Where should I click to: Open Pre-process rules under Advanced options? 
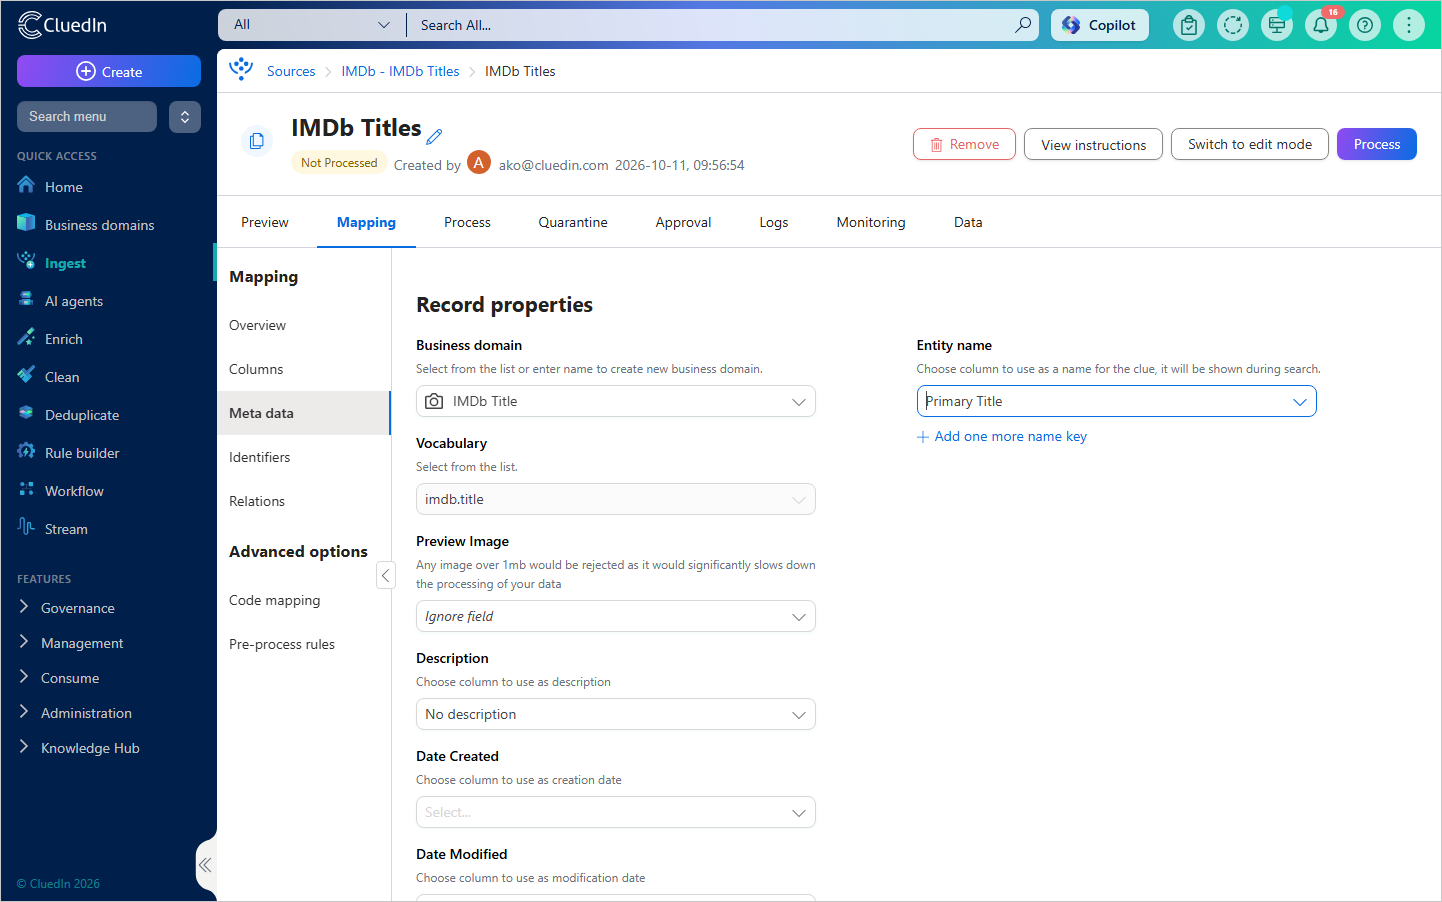click(x=304, y=644)
